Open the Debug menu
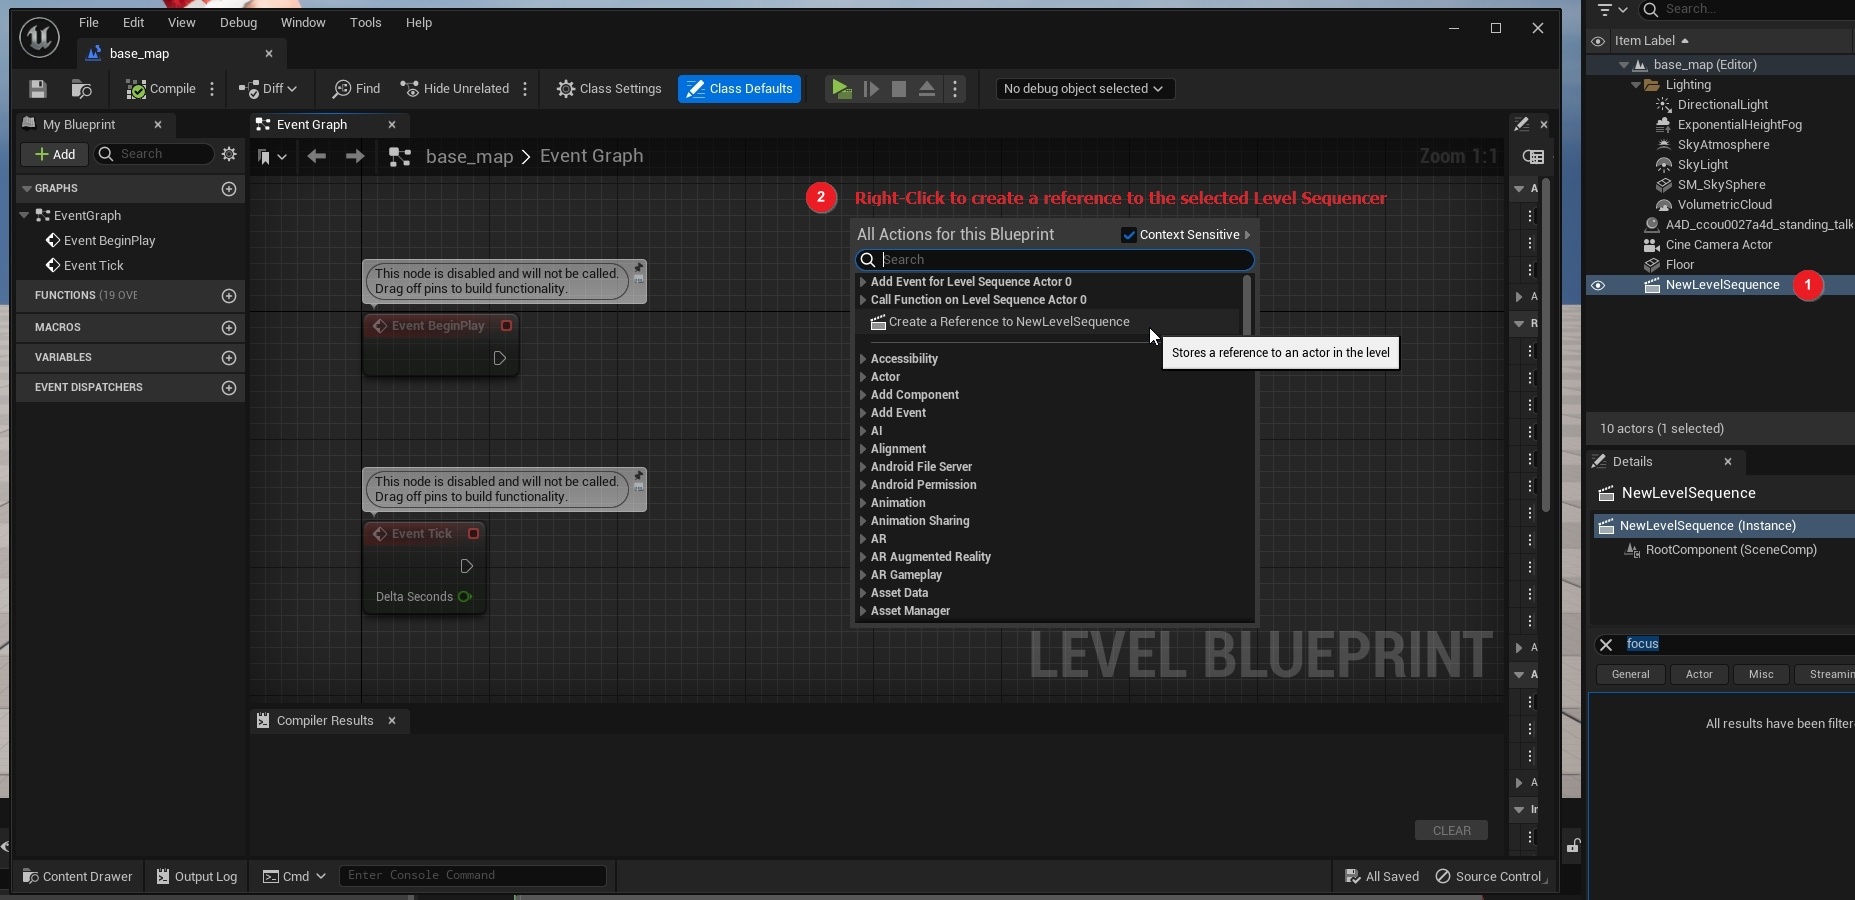Viewport: 1855px width, 900px height. click(238, 22)
